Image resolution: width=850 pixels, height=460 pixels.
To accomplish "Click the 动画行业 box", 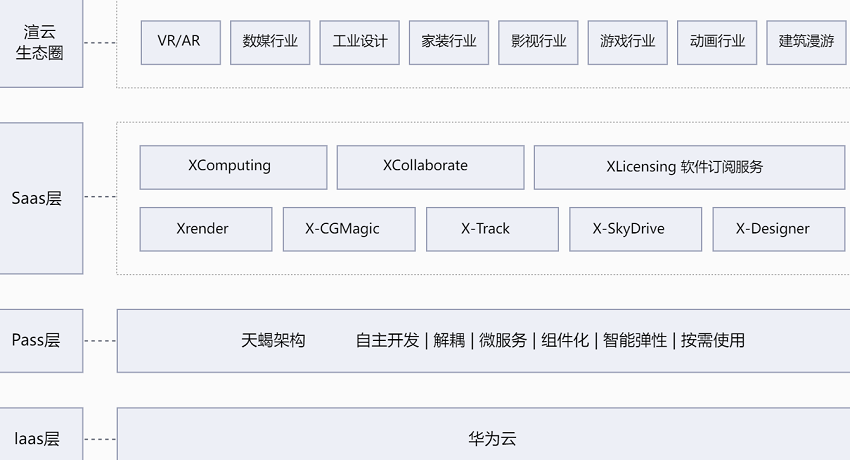I will coord(717,42).
